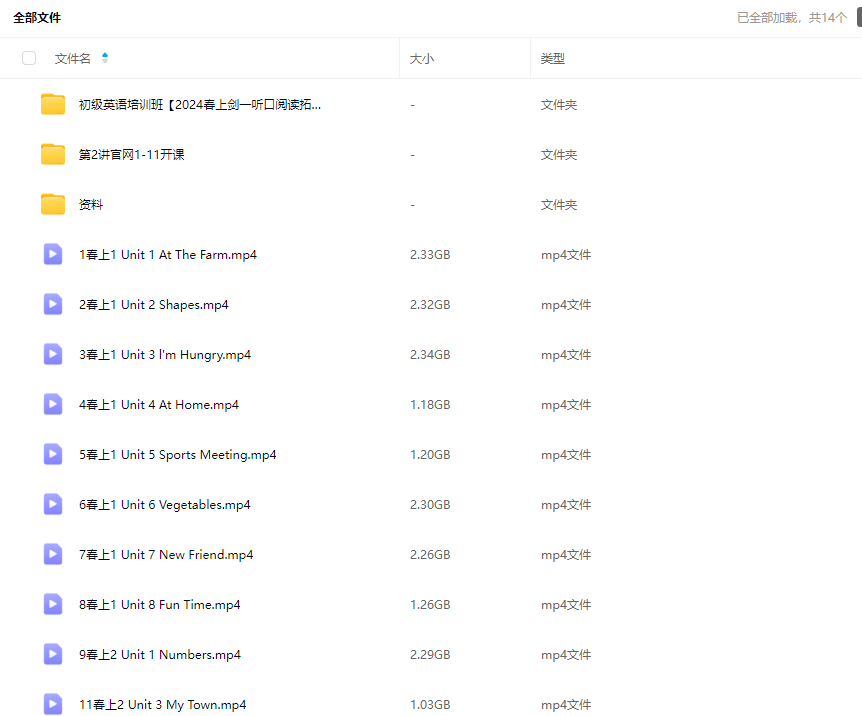Viewport: 862px width, 716px height.
Task: Open 11春上2 Unit 3 My Town.mp4
Action: pos(163,705)
